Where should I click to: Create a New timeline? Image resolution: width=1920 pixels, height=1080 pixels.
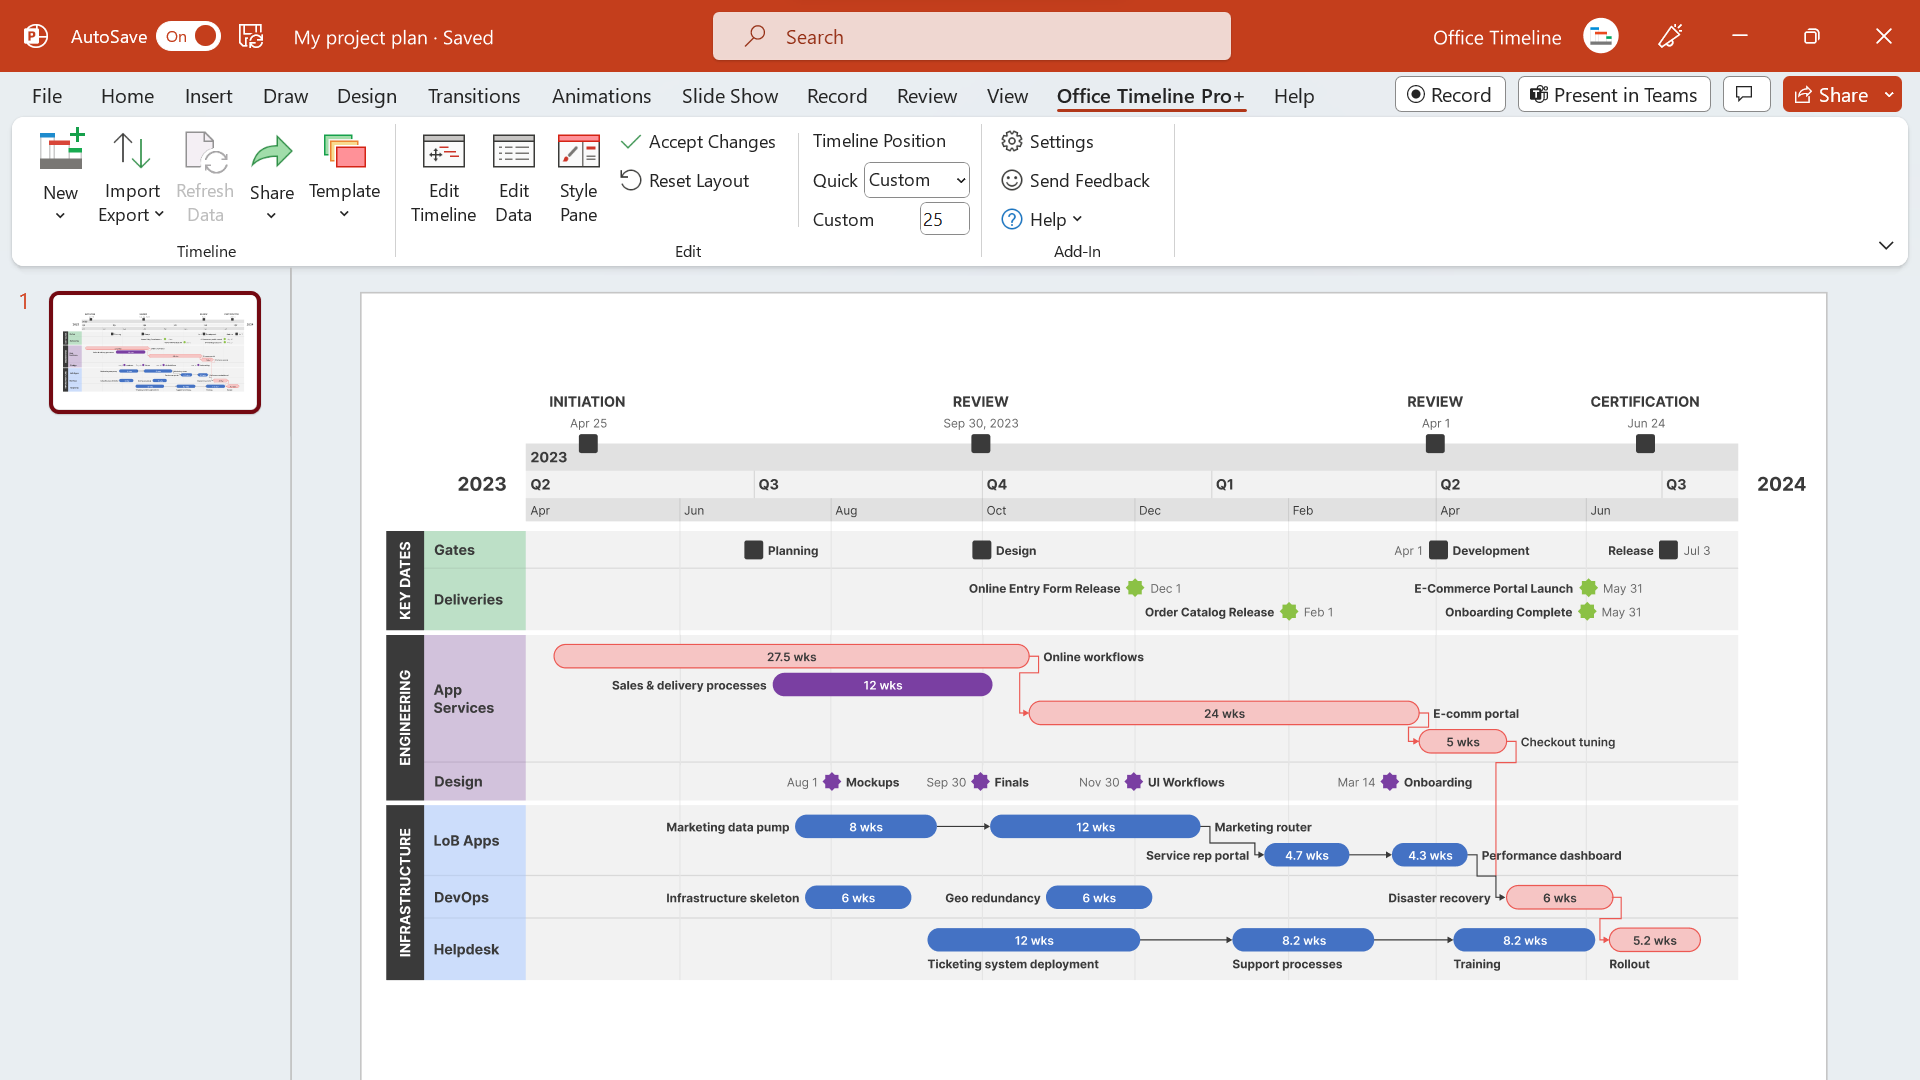[x=60, y=175]
